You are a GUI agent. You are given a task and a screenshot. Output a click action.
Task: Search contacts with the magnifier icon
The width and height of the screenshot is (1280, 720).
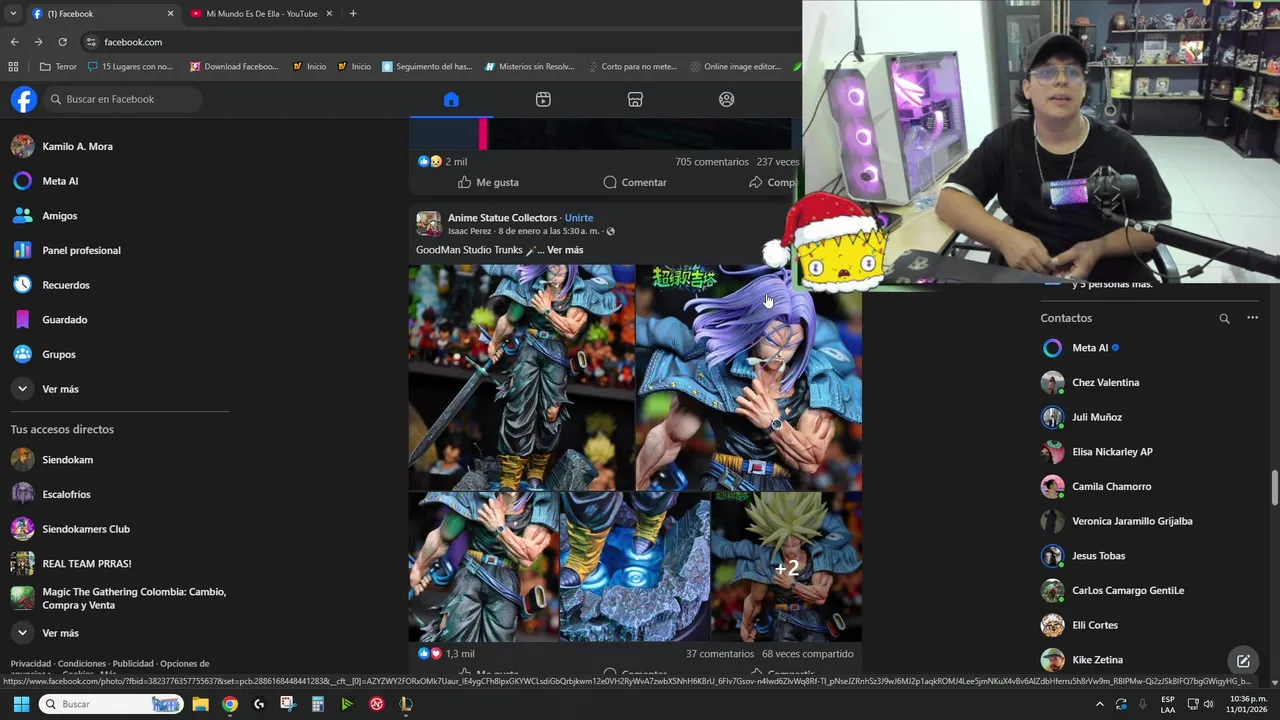click(1224, 318)
